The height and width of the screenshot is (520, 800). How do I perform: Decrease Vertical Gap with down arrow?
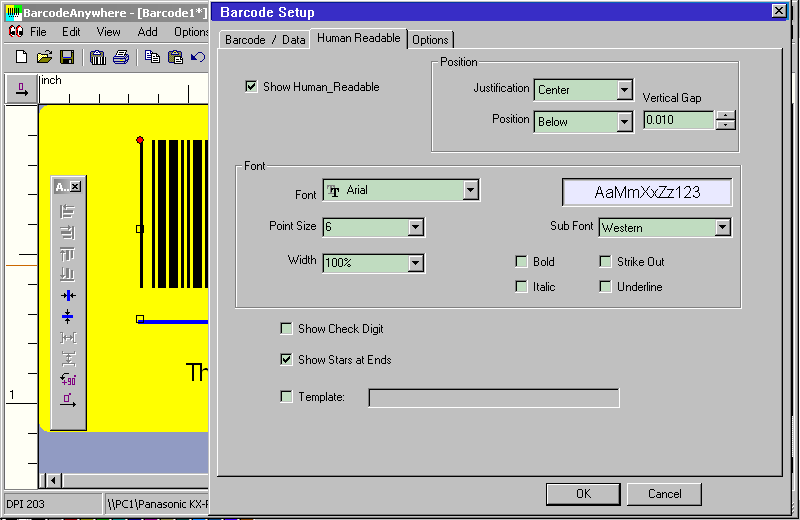pos(726,125)
